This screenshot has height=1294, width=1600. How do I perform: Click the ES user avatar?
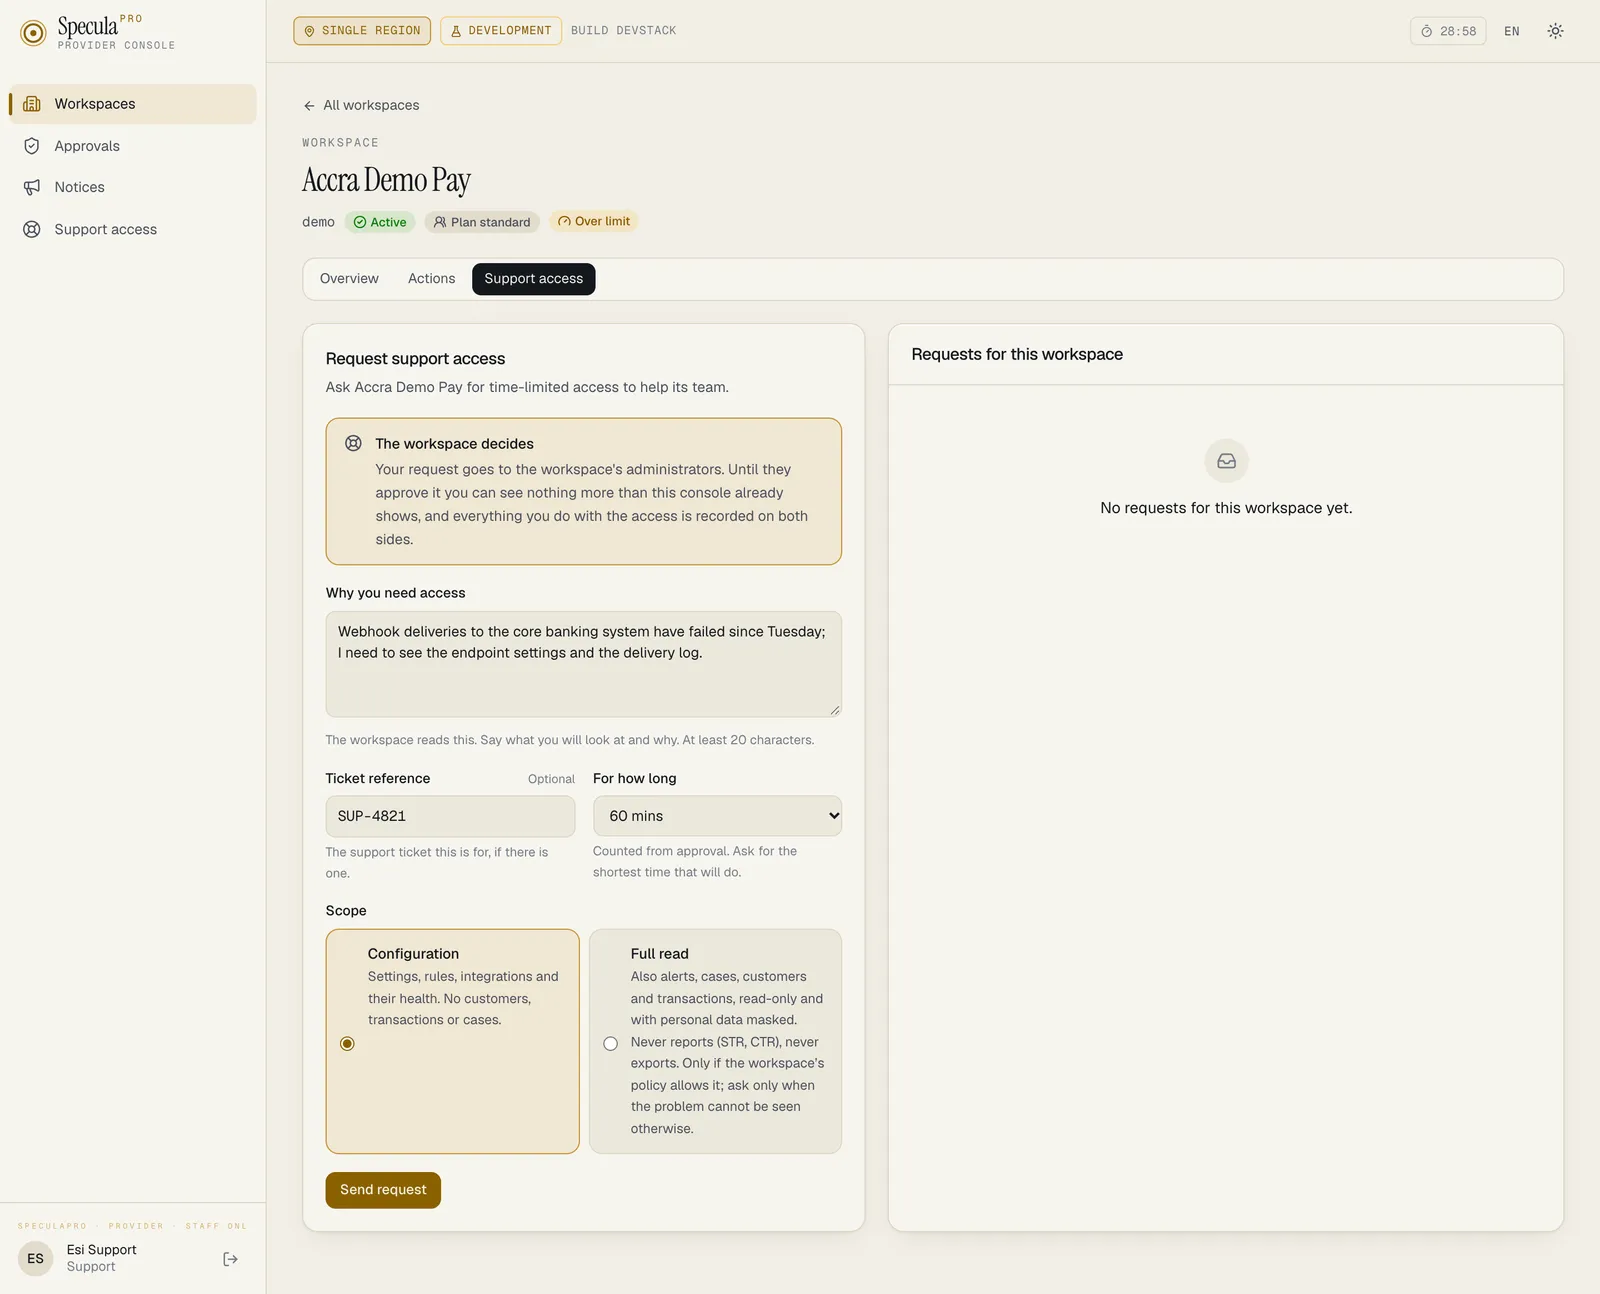(x=36, y=1258)
